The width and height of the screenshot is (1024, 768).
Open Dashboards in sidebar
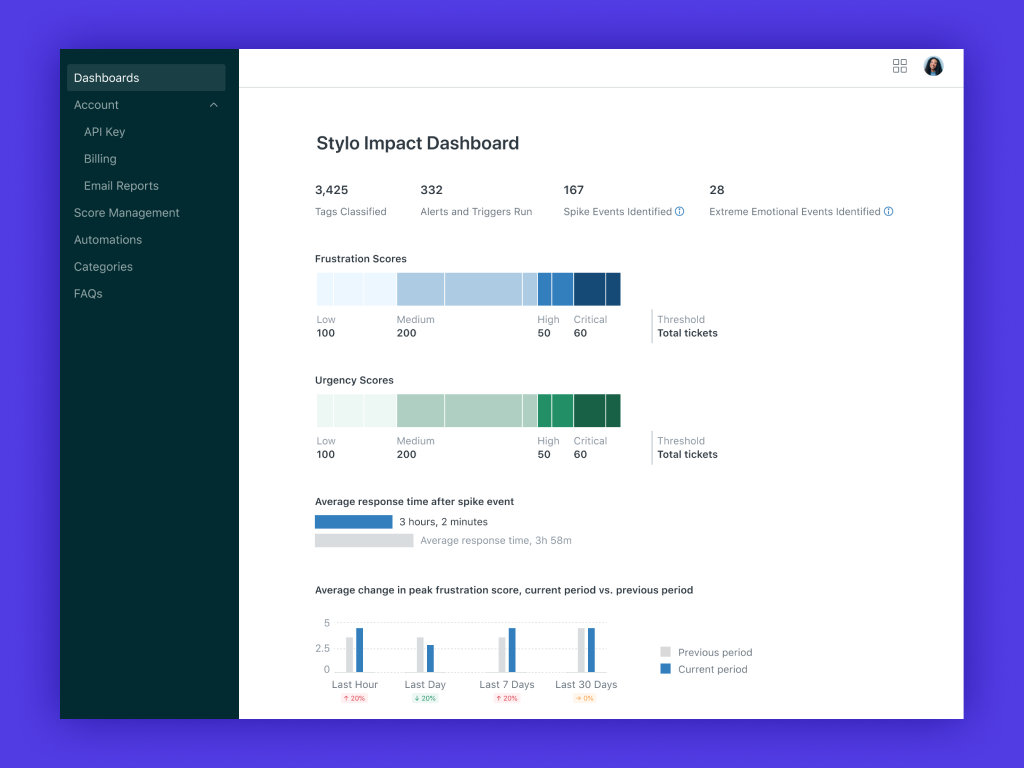146,78
